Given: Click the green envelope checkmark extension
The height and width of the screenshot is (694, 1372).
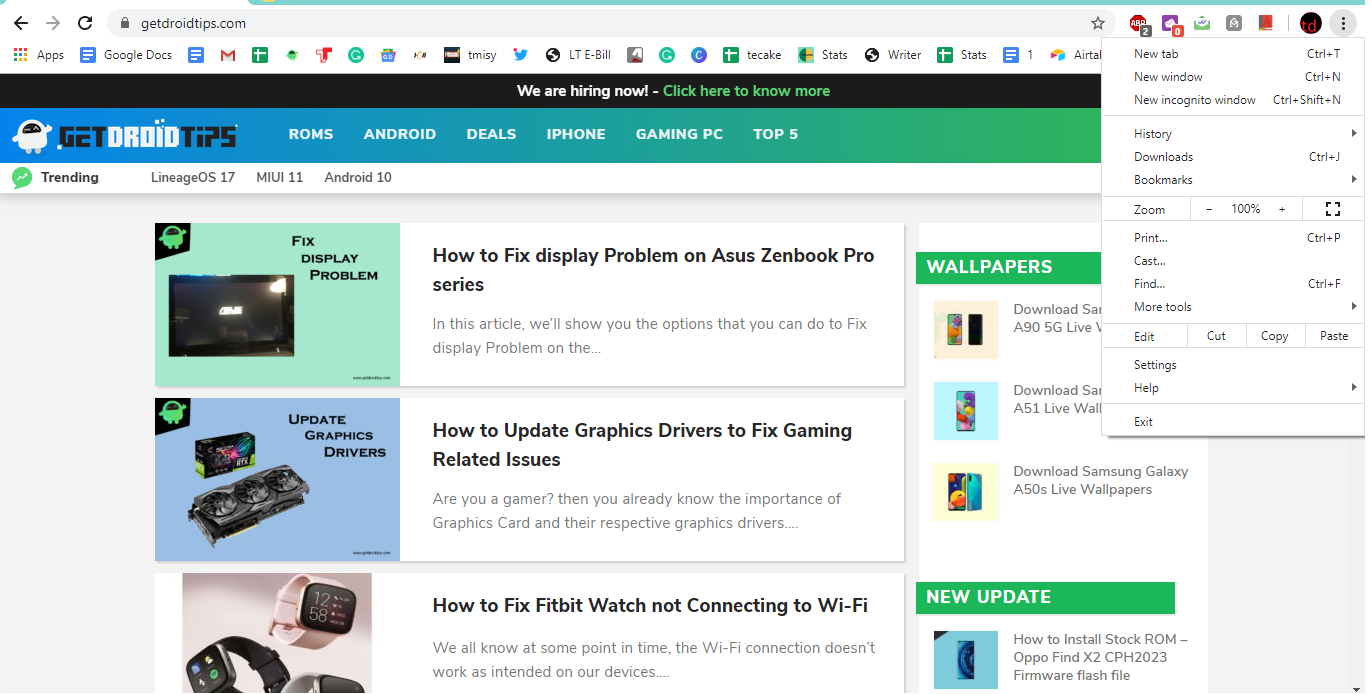Looking at the screenshot, I should [x=1203, y=23].
